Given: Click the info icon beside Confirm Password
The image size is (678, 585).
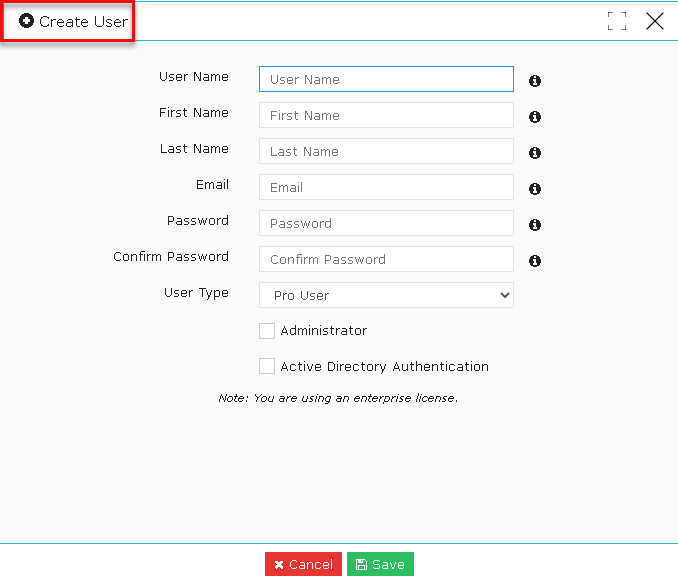Looking at the screenshot, I should pos(535,261).
